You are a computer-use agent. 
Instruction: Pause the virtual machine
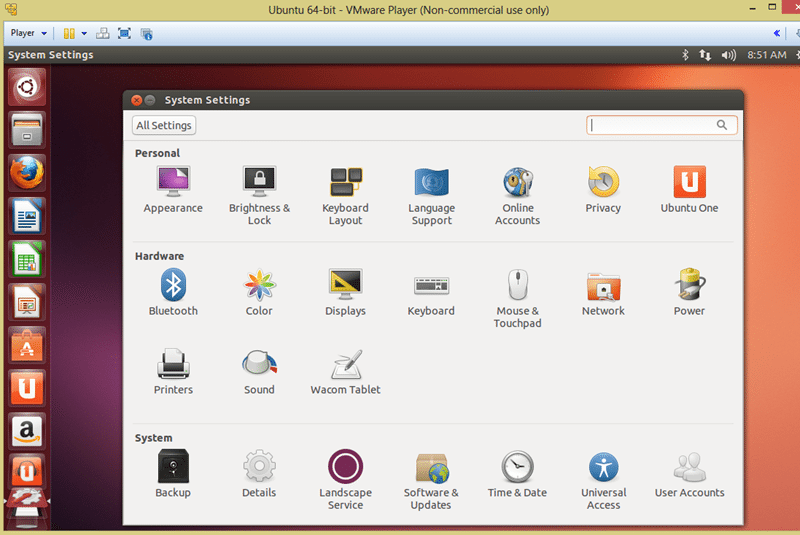(69, 34)
